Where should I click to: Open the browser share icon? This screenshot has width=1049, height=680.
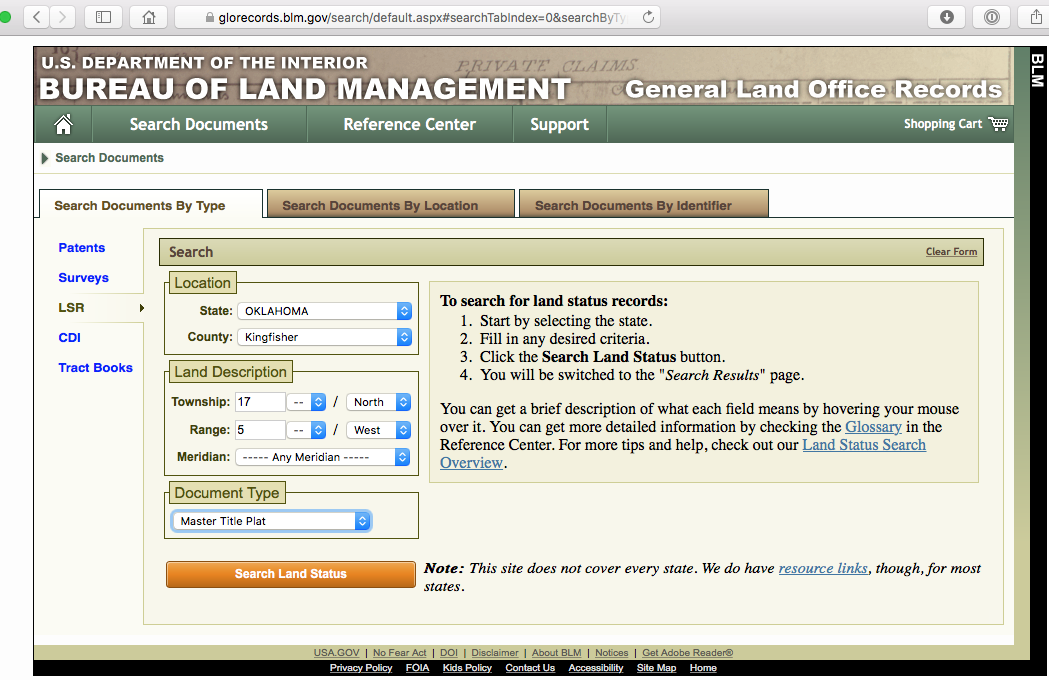1035,17
